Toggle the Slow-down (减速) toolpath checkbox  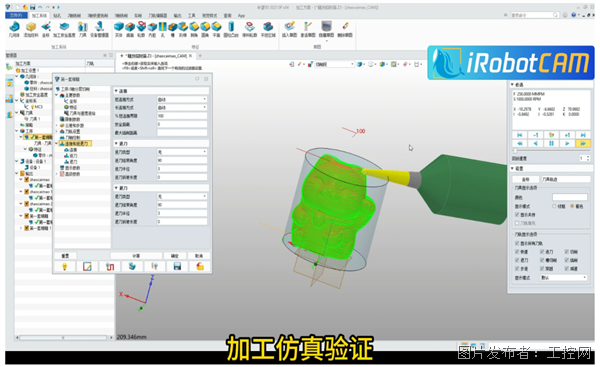coord(567,269)
